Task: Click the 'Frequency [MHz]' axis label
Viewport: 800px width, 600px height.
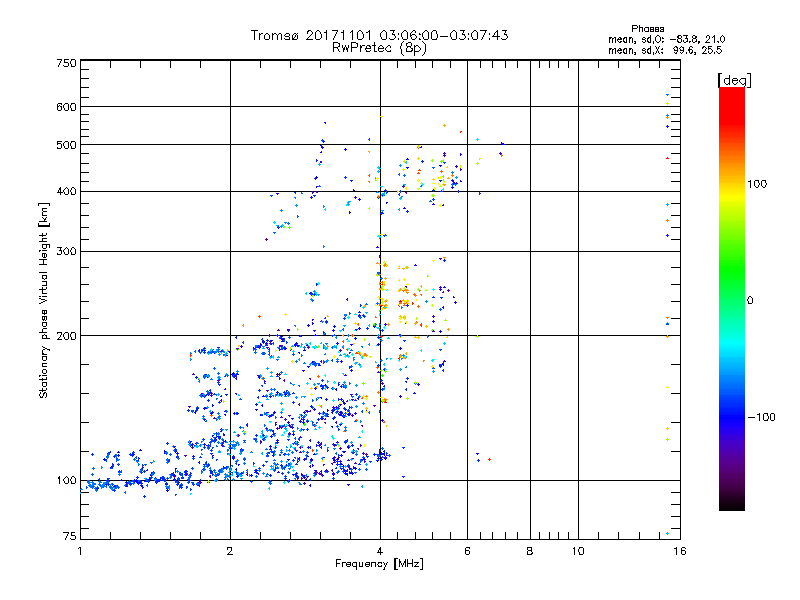Action: [x=379, y=564]
